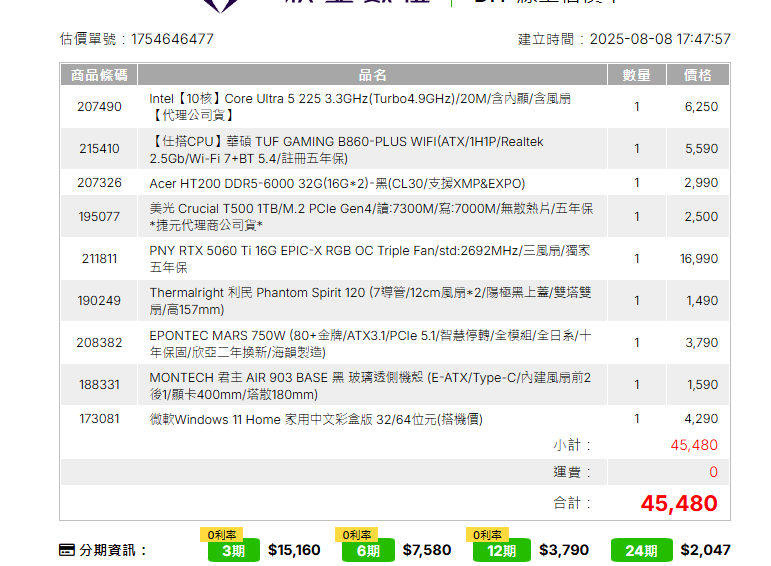Click the price 4,290

tap(702, 419)
